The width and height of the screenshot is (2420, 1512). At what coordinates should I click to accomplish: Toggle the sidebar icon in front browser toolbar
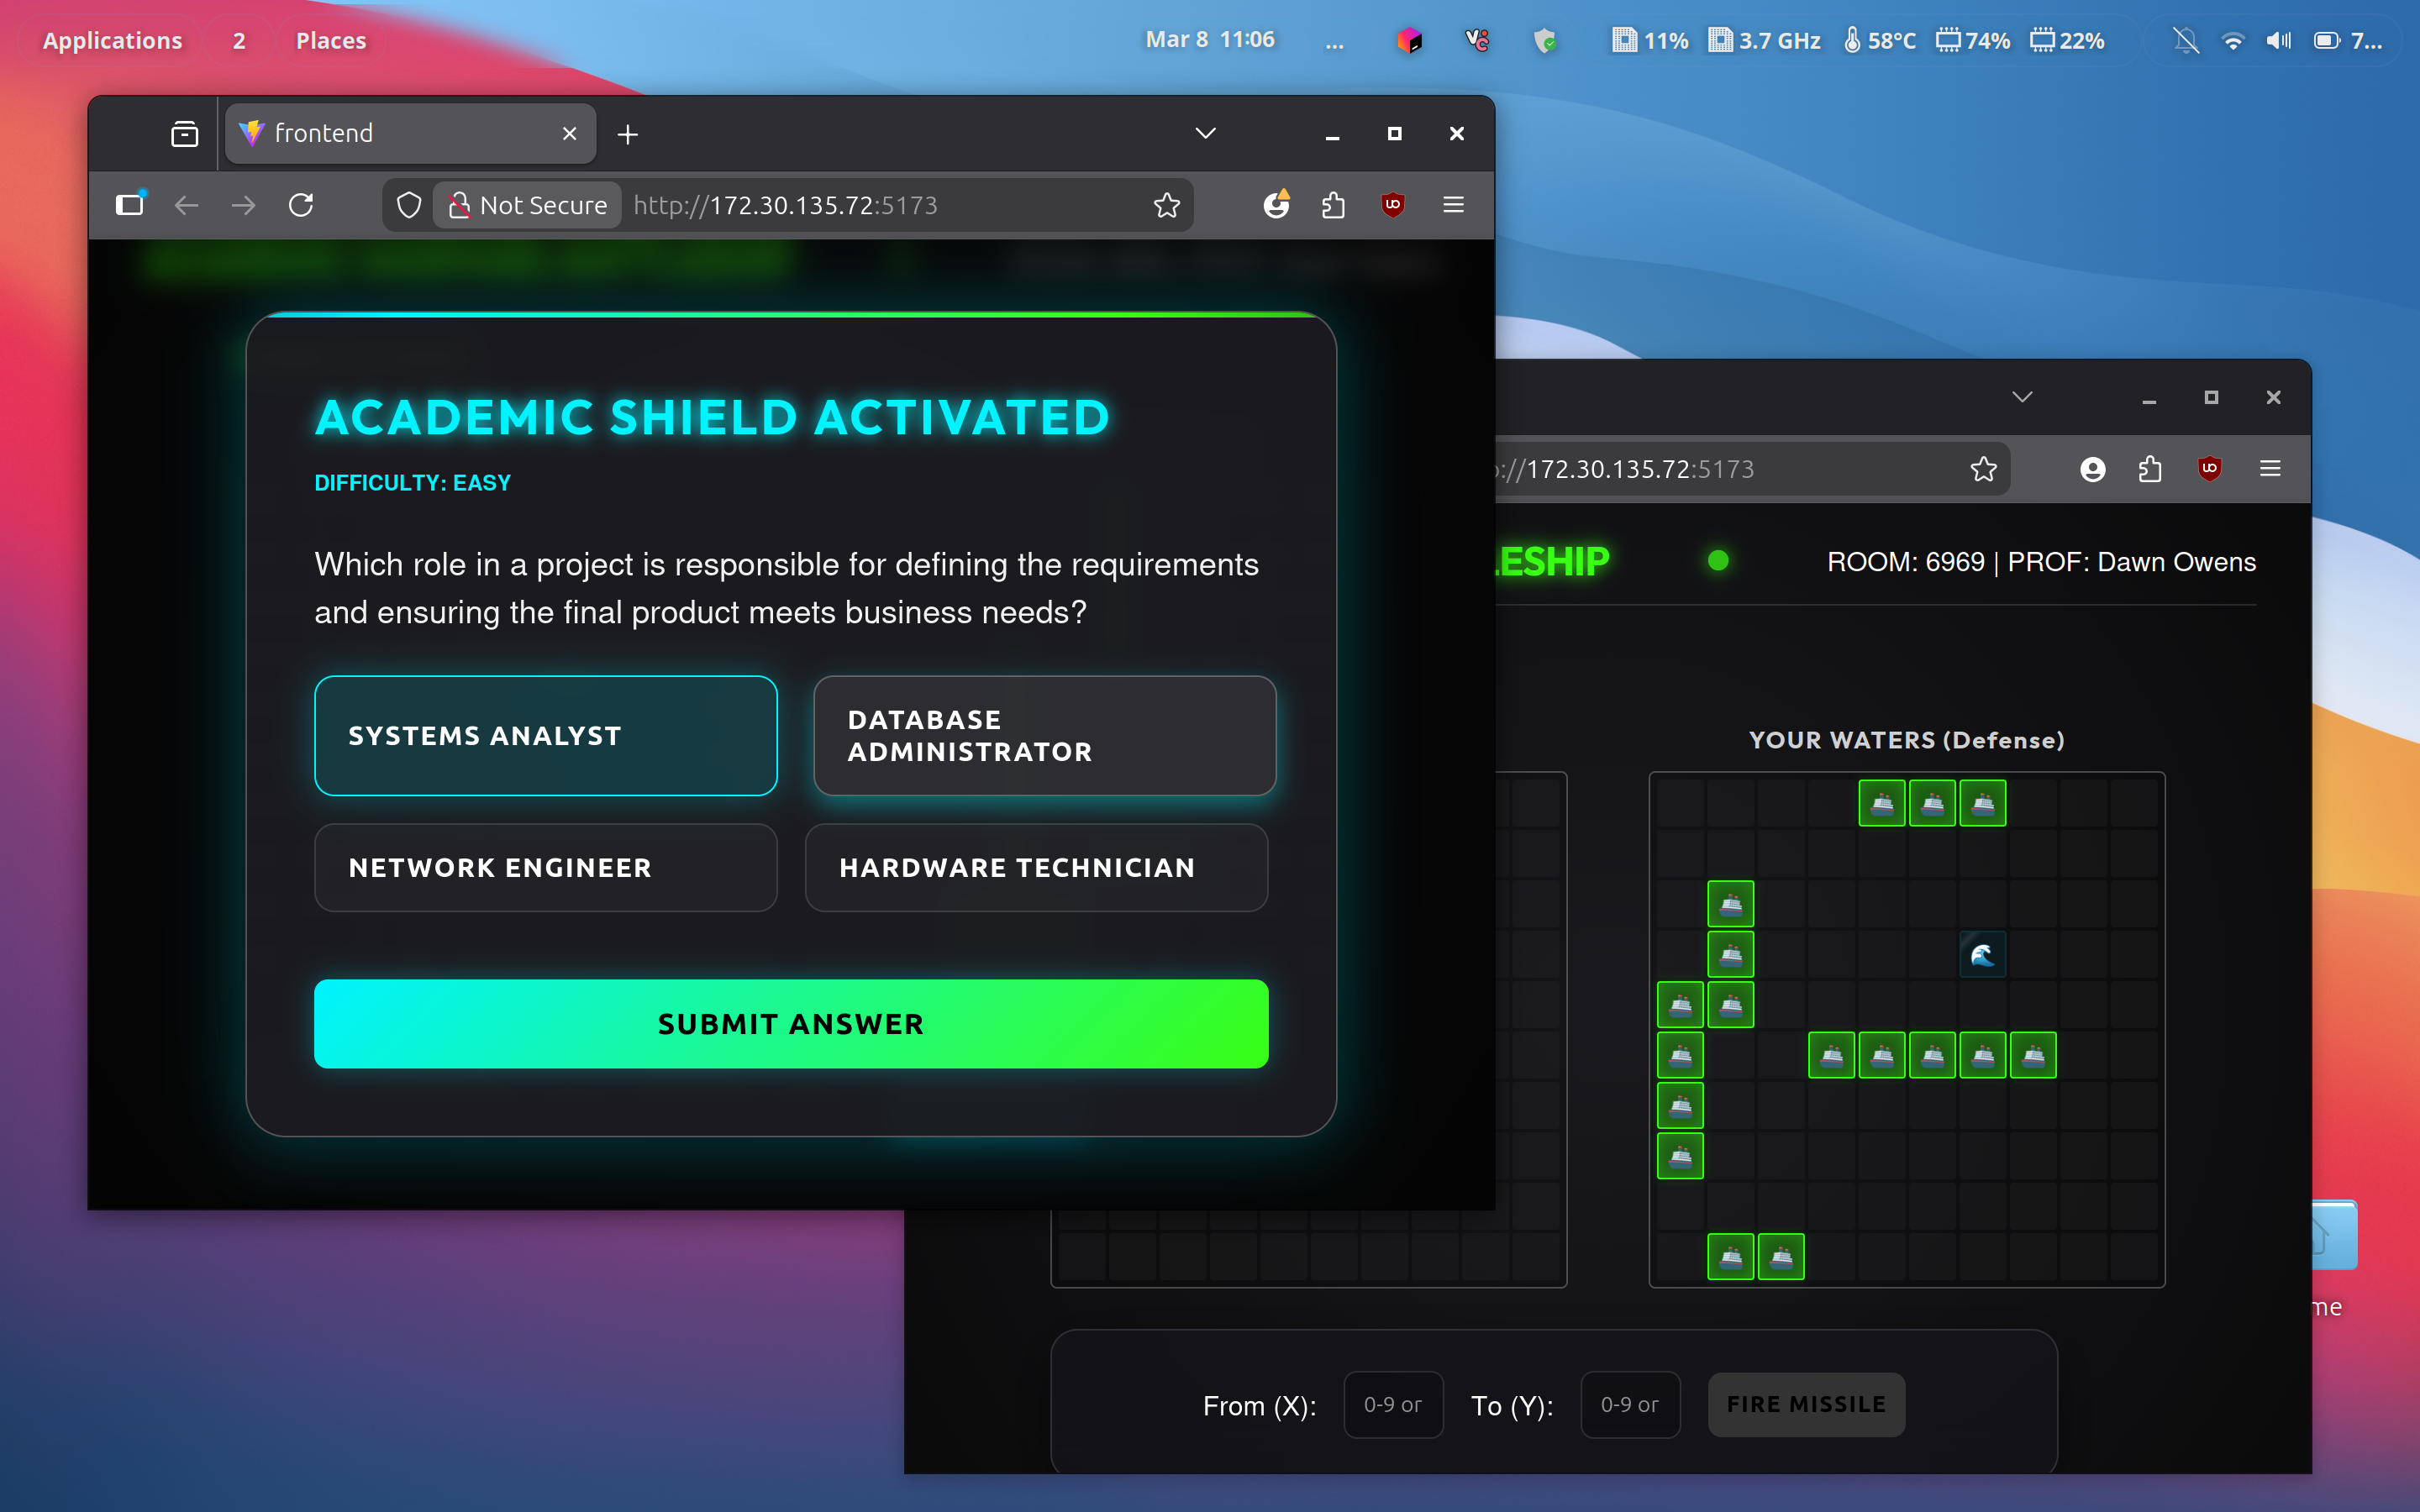pyautogui.click(x=130, y=205)
